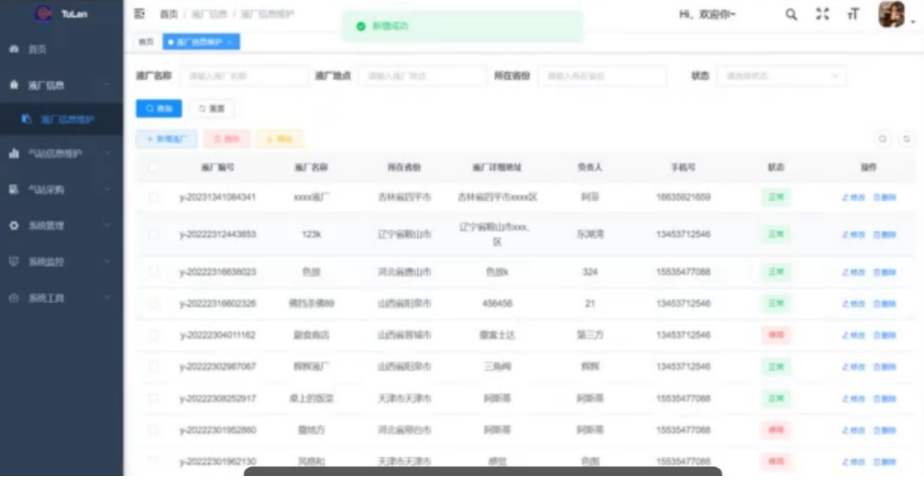This screenshot has height=480, width=924.
Task: Edit row y-20231341084341
Action: tap(853, 197)
